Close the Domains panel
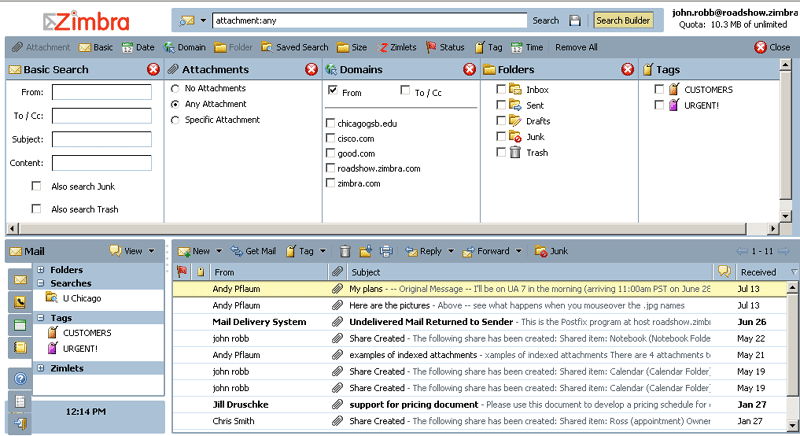The image size is (800, 436). click(x=469, y=69)
